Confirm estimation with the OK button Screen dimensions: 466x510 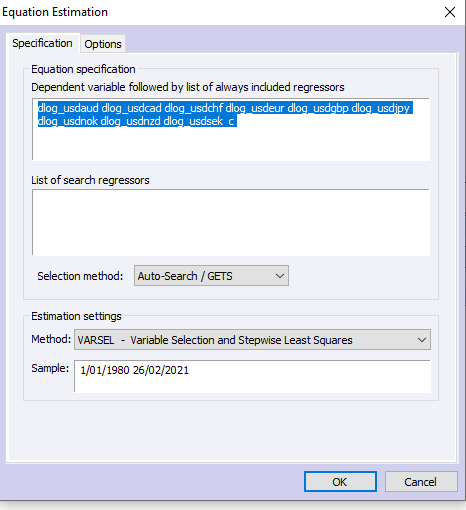pyautogui.click(x=340, y=482)
